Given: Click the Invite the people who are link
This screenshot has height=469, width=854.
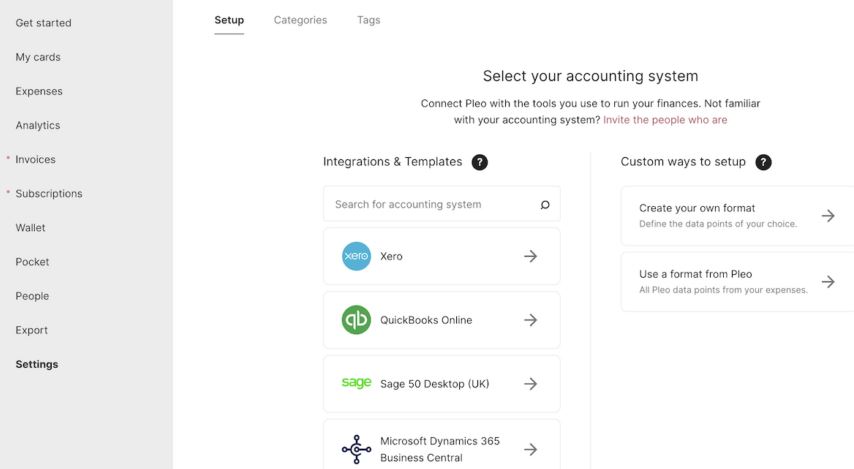Looking at the screenshot, I should pyautogui.click(x=665, y=120).
